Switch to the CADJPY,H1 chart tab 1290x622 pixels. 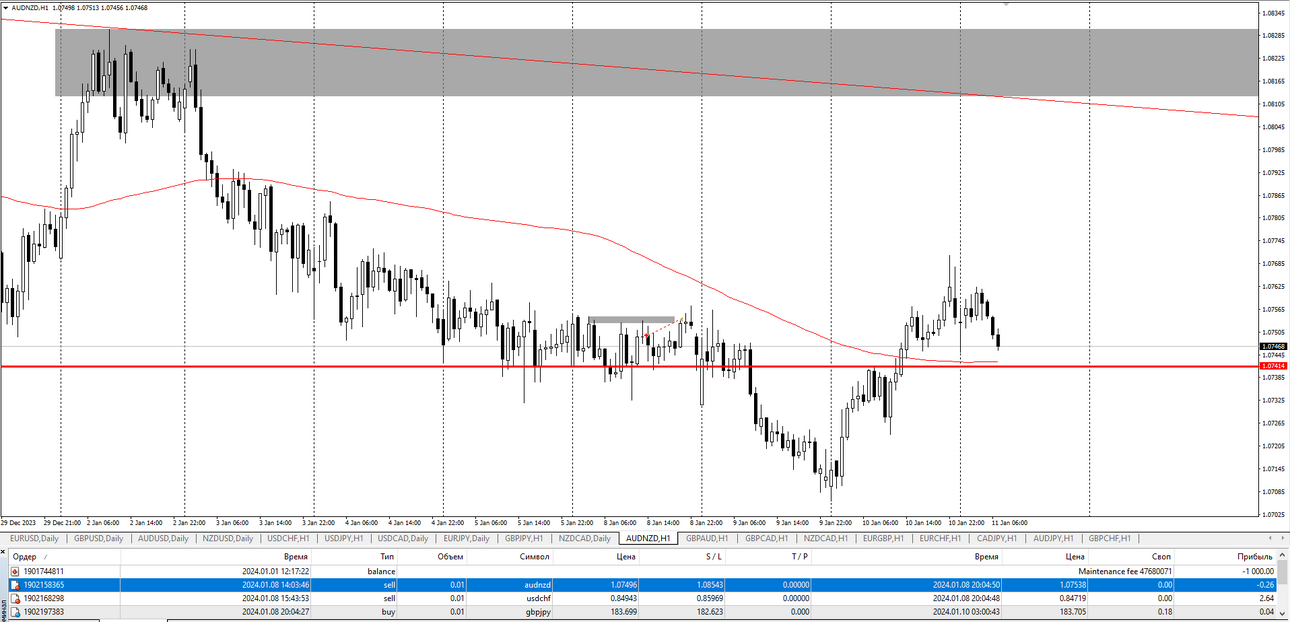(x=998, y=538)
